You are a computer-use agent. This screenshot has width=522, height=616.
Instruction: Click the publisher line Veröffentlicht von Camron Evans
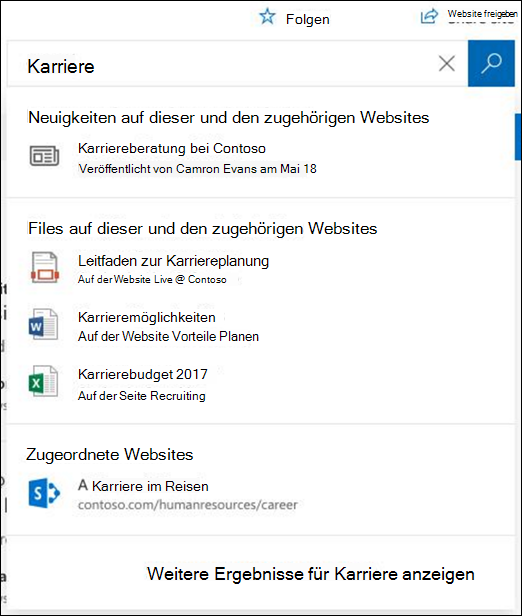pyautogui.click(x=197, y=169)
